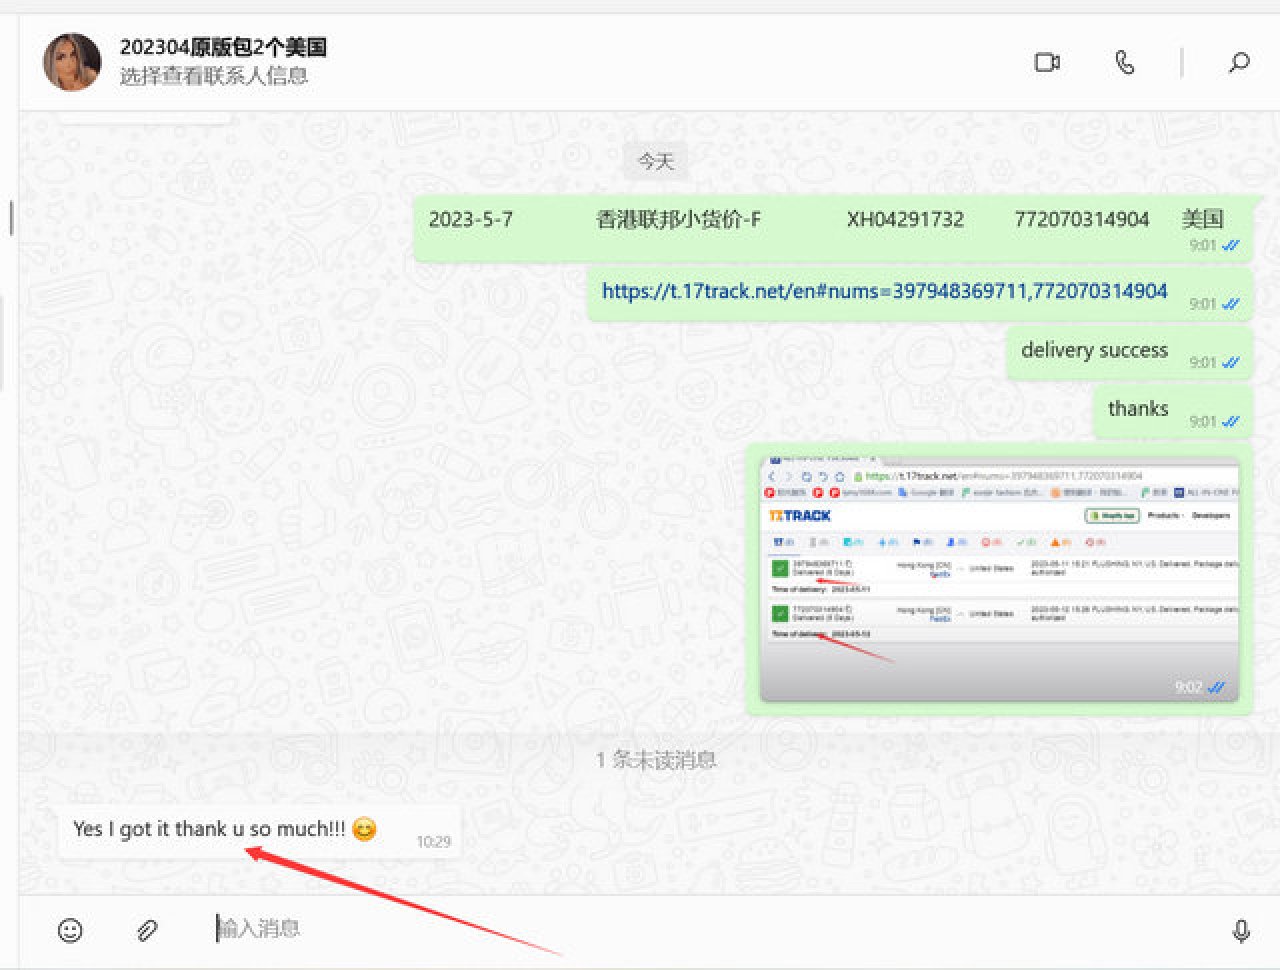Click the contact's profile picture avatar
This screenshot has height=970, width=1280.
click(x=72, y=62)
